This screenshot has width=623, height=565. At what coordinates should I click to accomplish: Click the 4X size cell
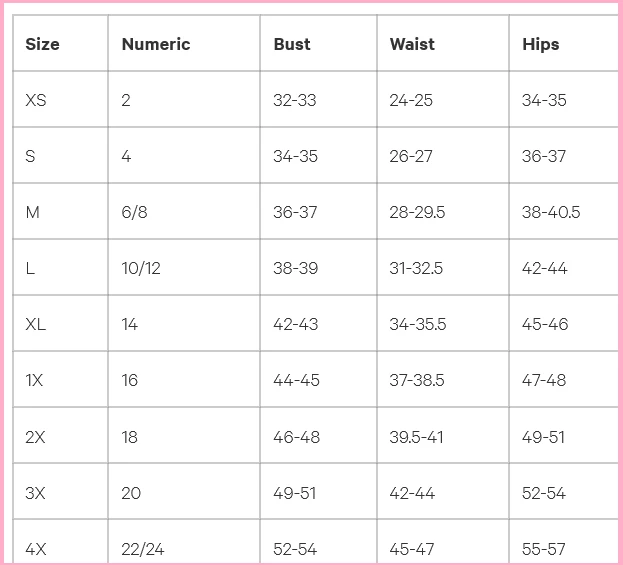point(36,549)
